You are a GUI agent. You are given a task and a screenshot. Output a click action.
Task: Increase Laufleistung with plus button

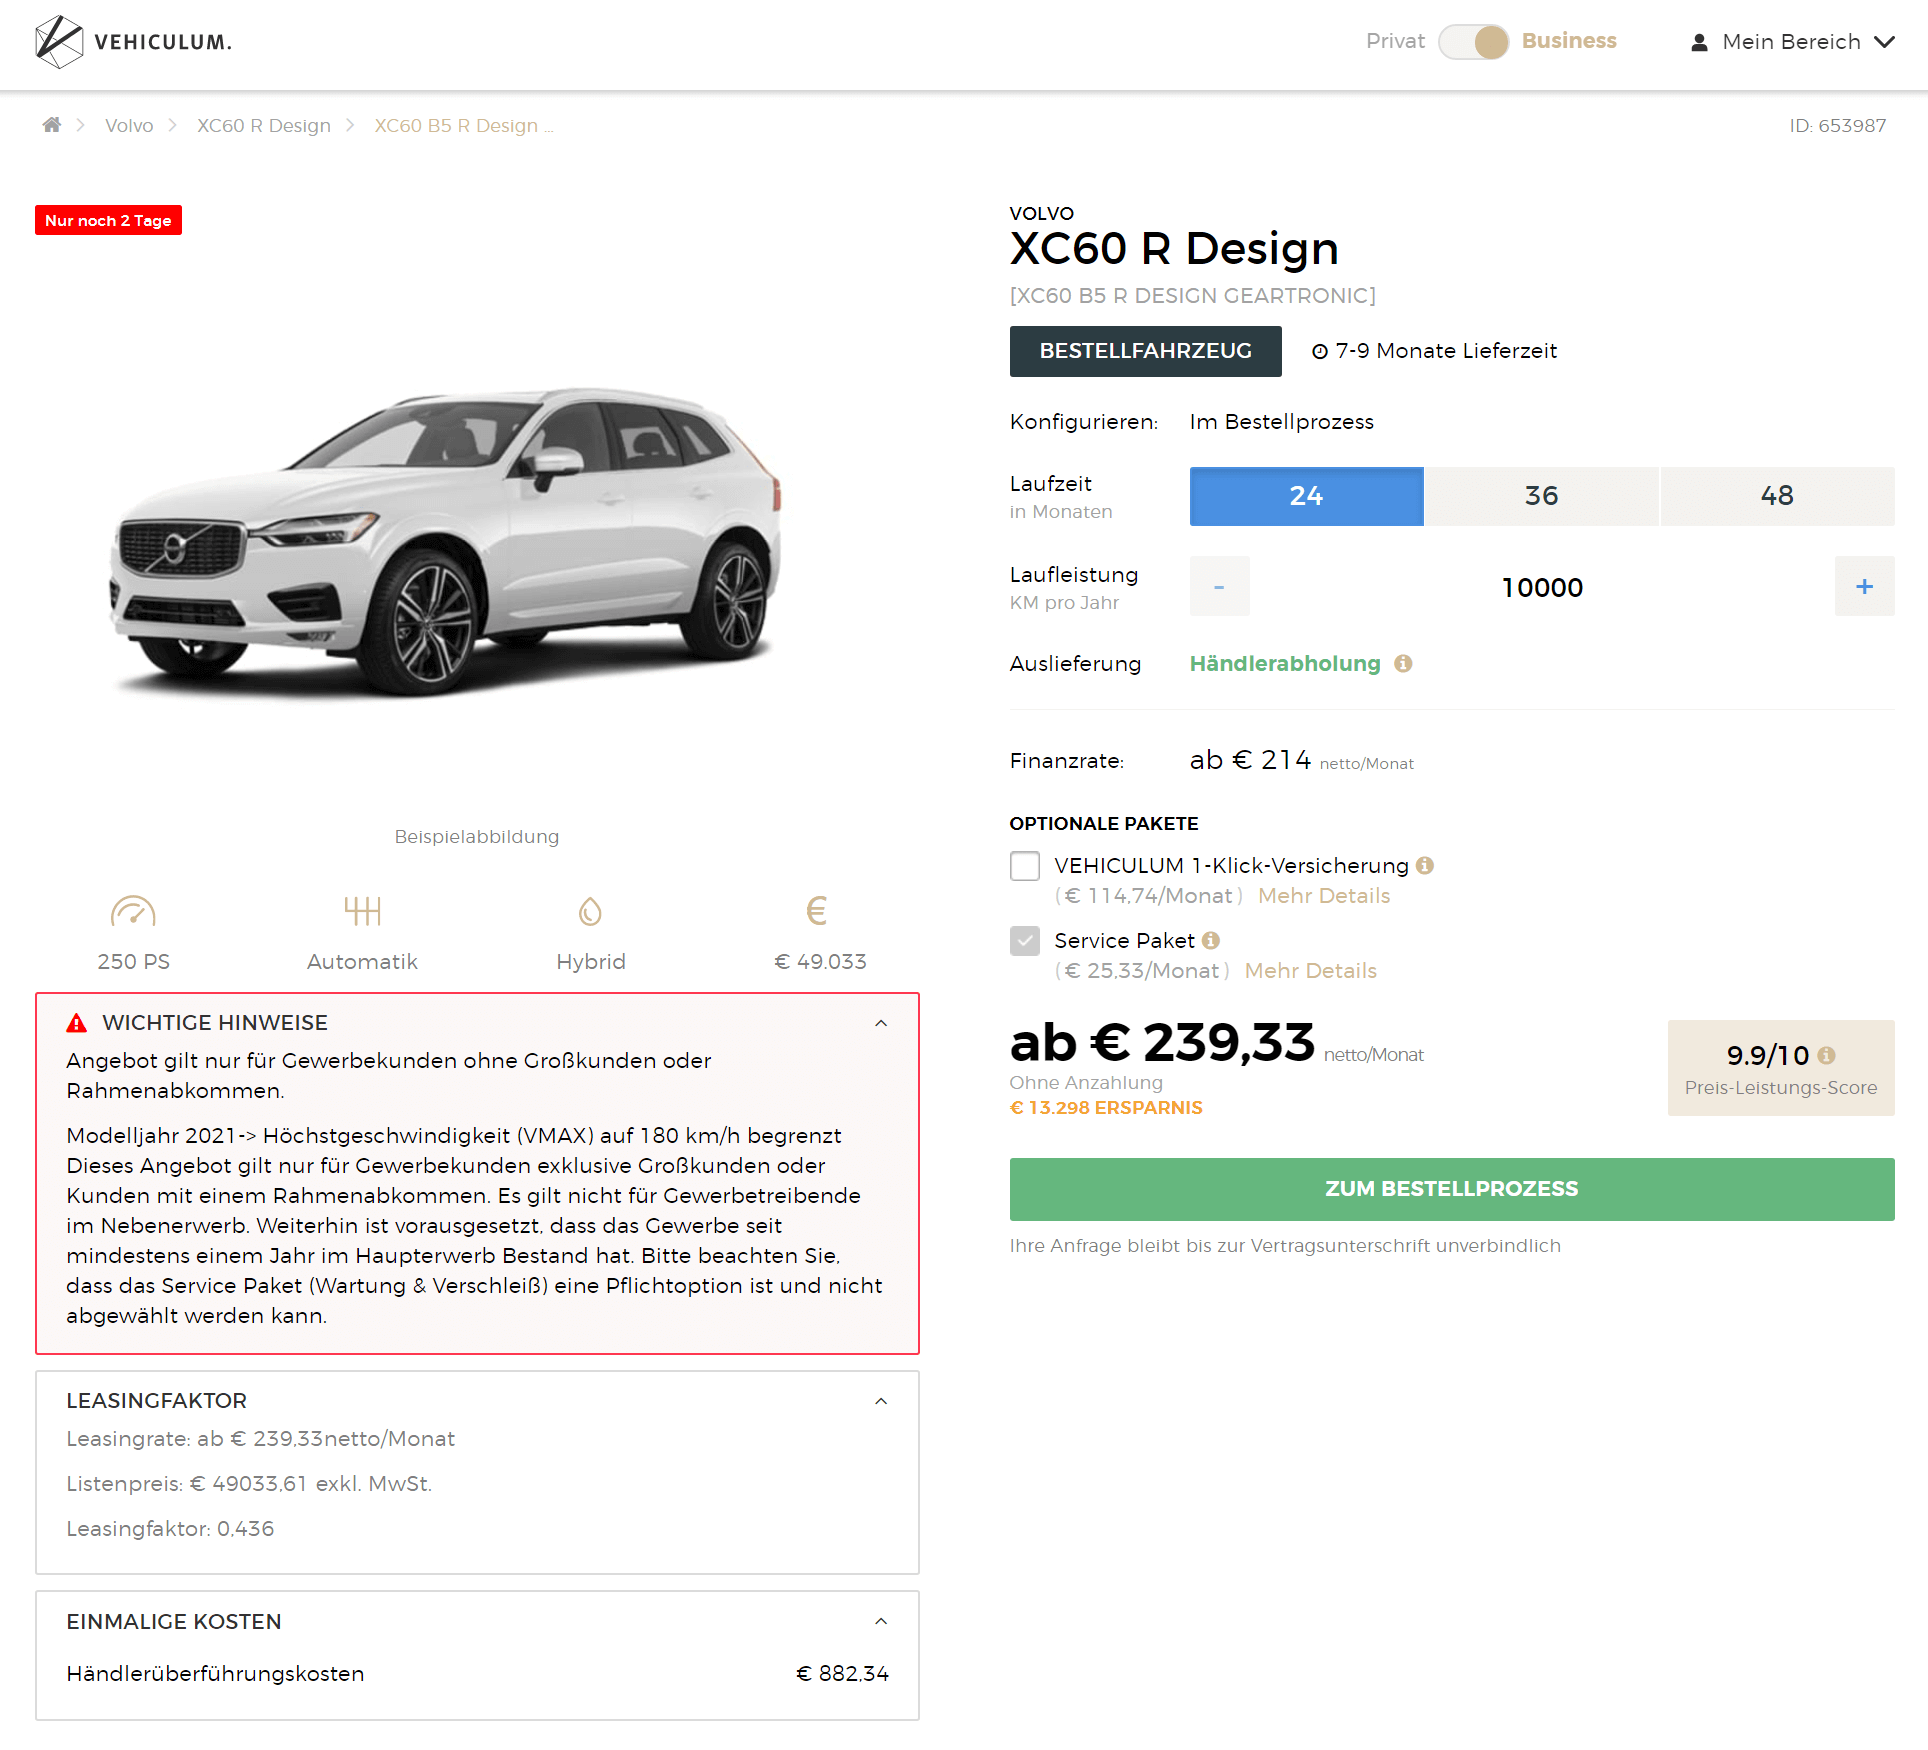coord(1865,586)
